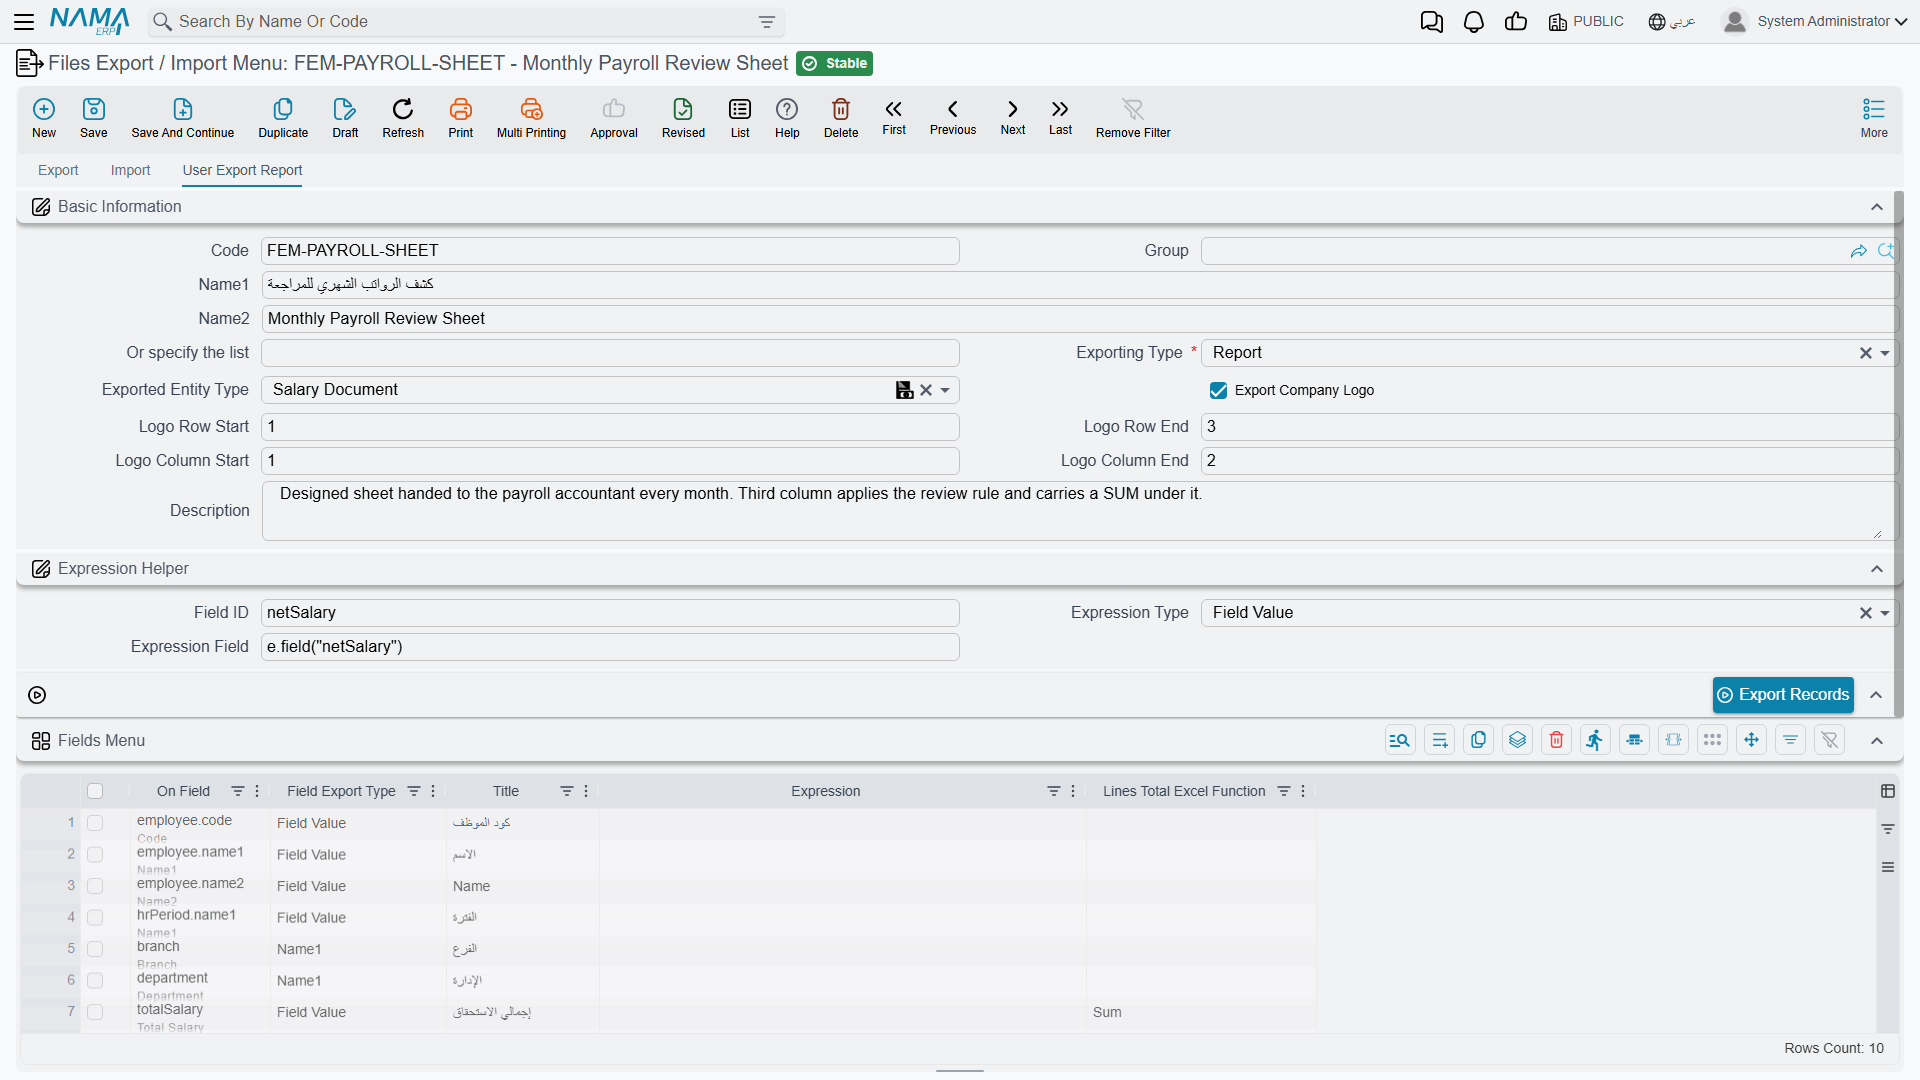Click Remove Filter icon
Image resolution: width=1920 pixels, height=1080 pixels.
(x=1133, y=109)
